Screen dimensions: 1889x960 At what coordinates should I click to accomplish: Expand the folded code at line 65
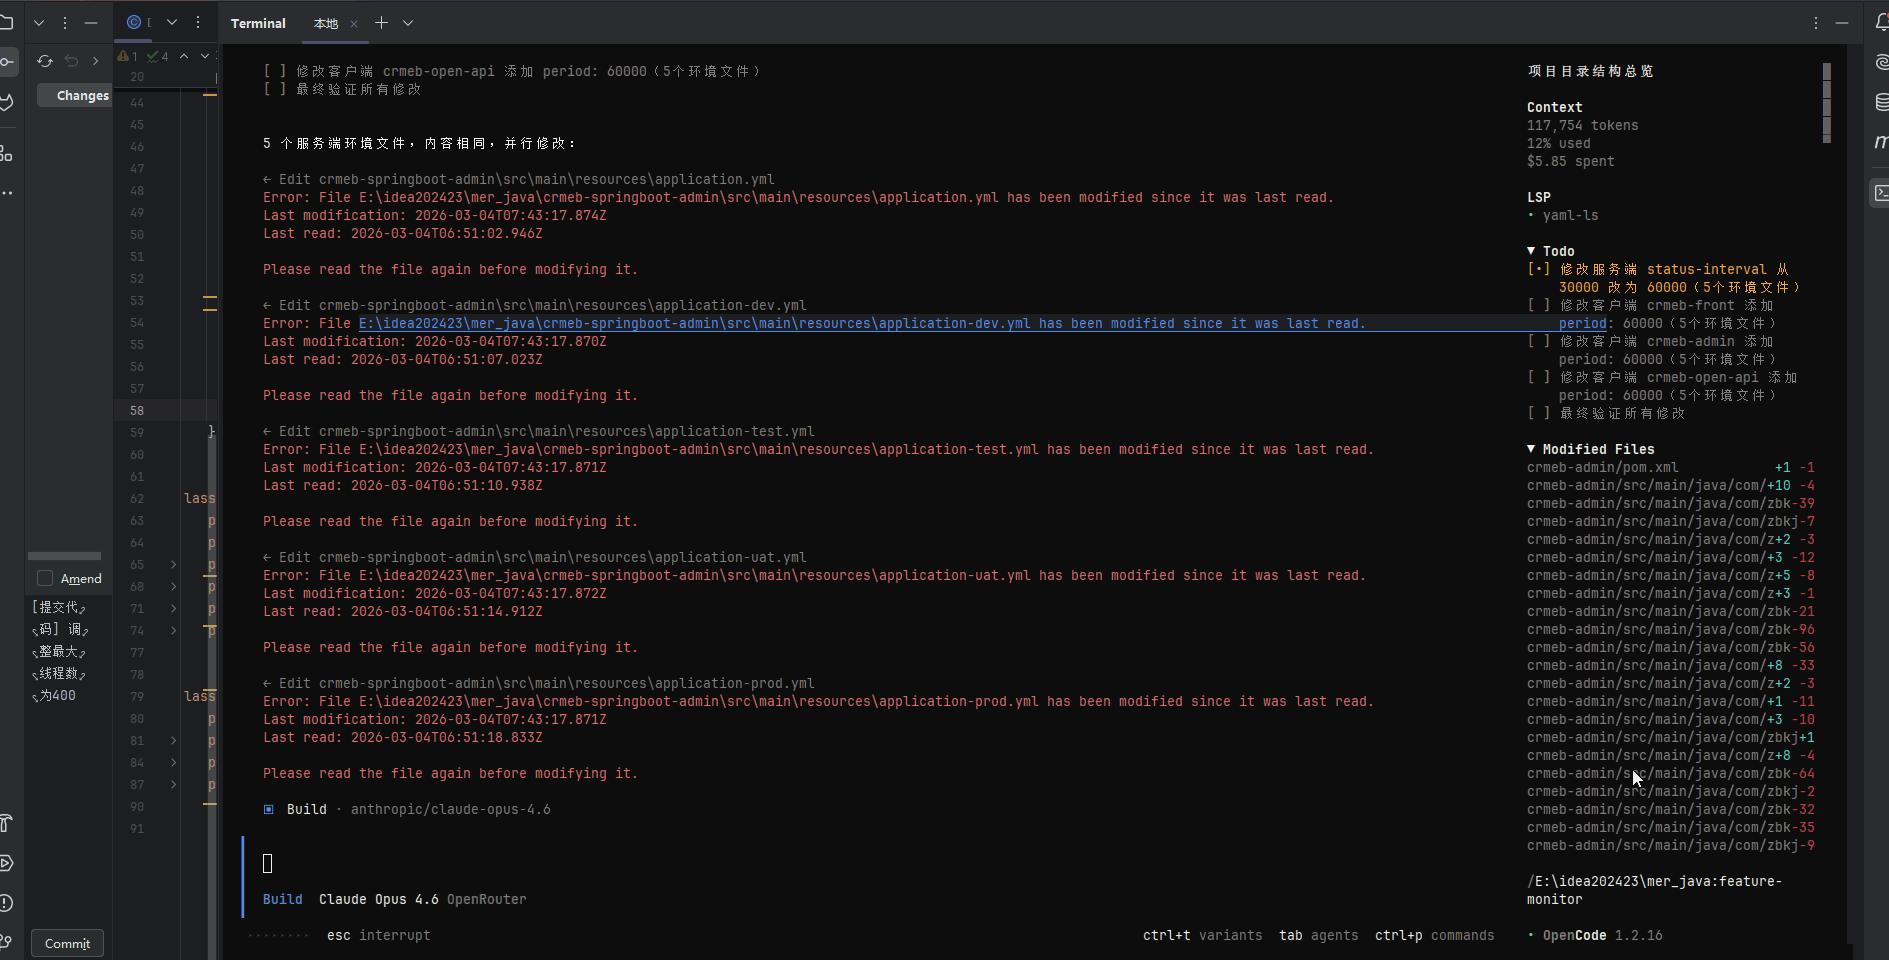coord(173,565)
